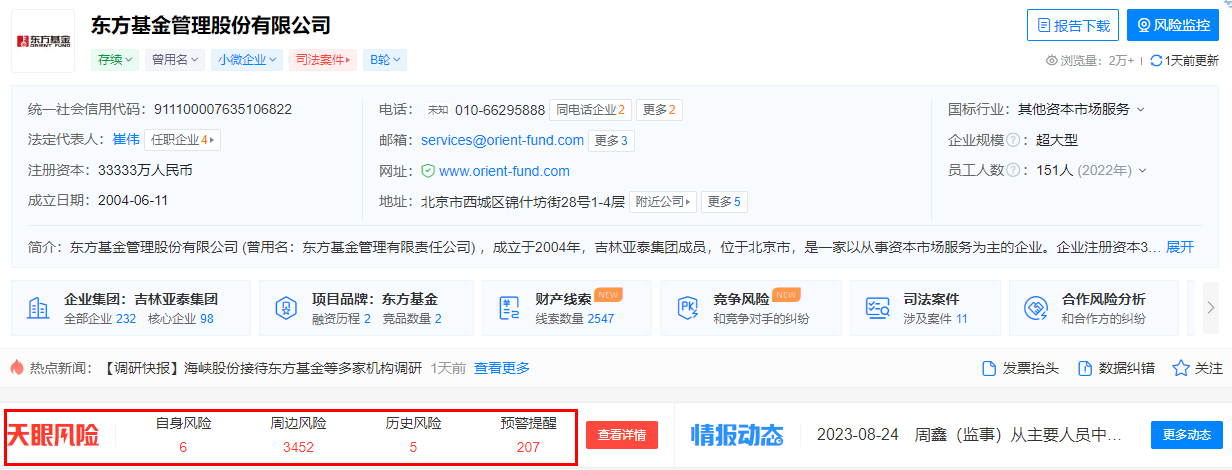Open 线索数量 2547 link

click(575, 319)
